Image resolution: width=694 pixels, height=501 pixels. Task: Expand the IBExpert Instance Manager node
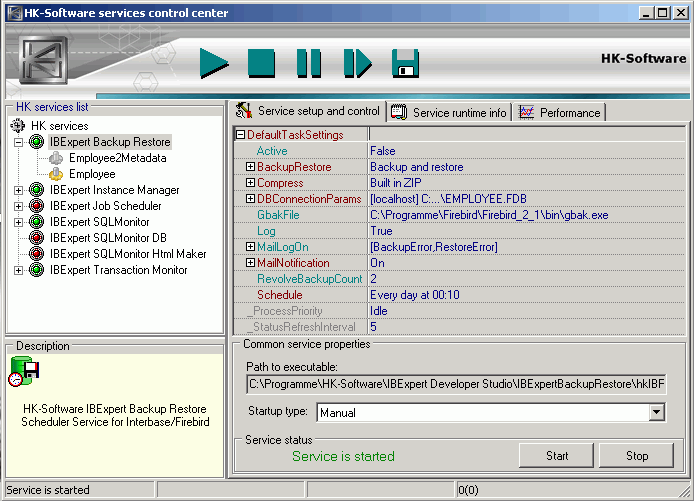[19, 190]
